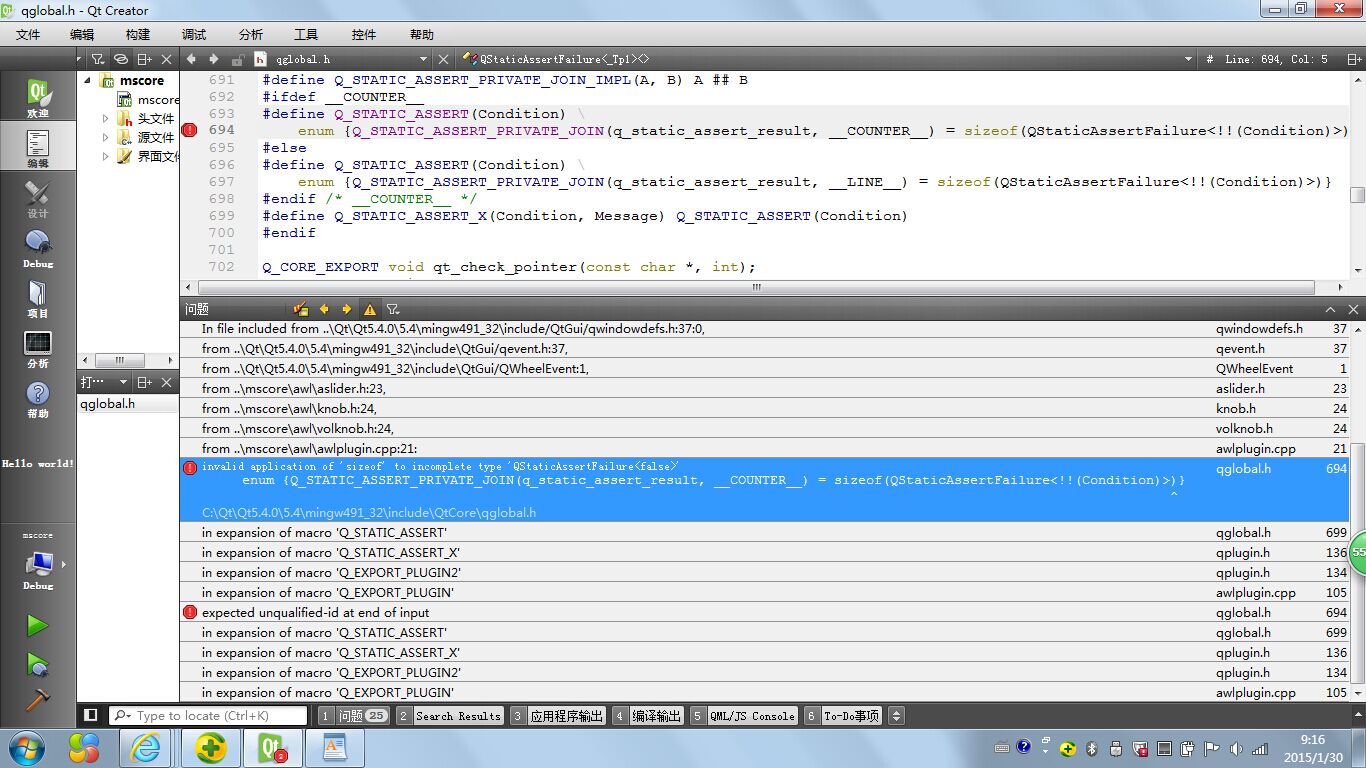Go forward in editor navigation history
This screenshot has height=768, width=1366.
point(214,59)
